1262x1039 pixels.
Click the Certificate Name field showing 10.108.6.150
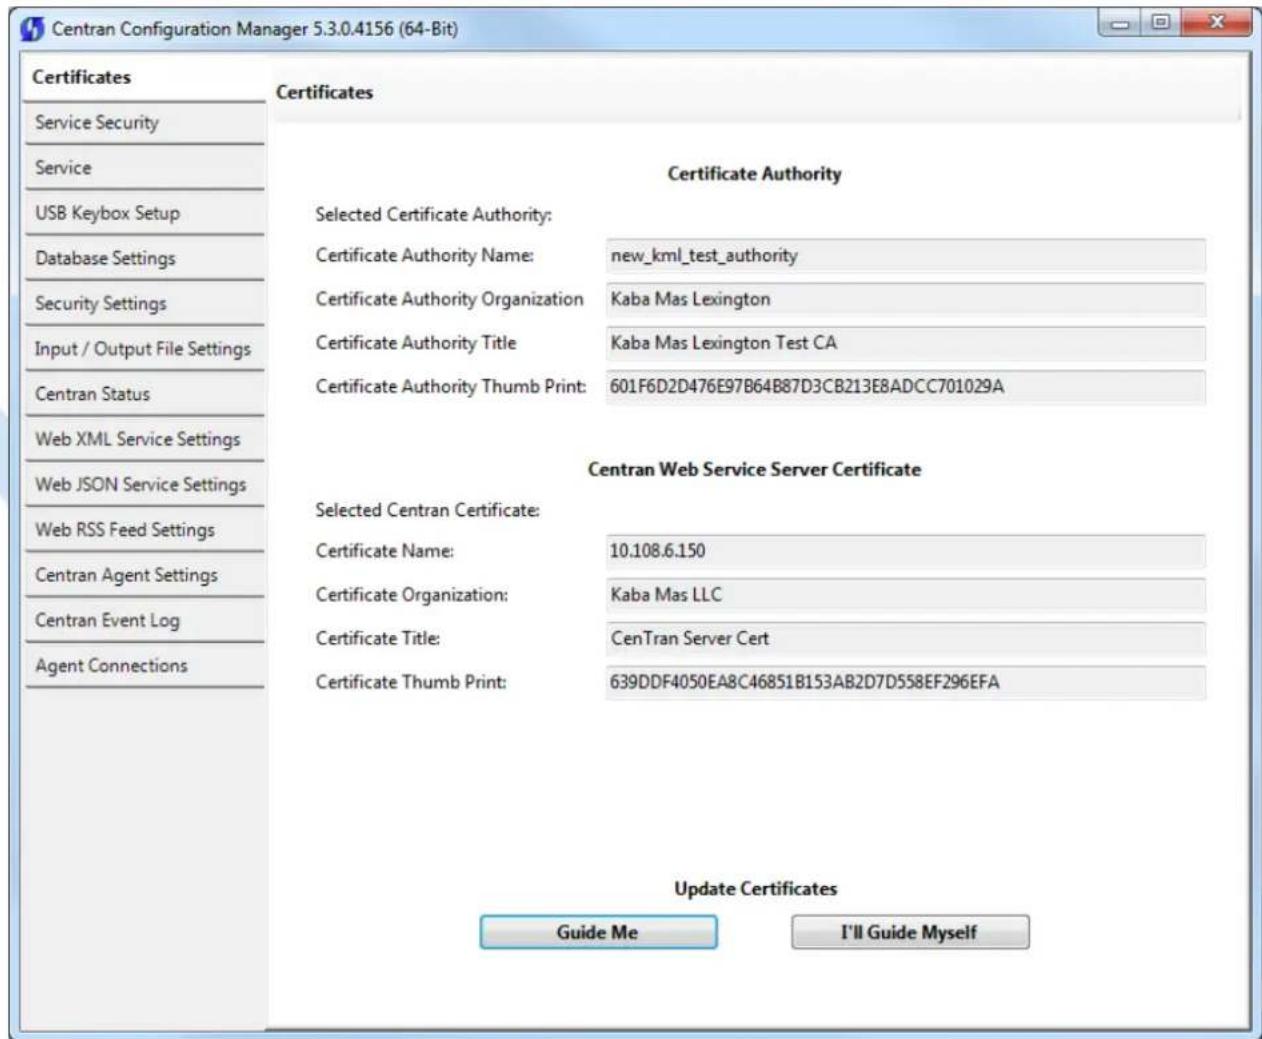[x=905, y=551]
